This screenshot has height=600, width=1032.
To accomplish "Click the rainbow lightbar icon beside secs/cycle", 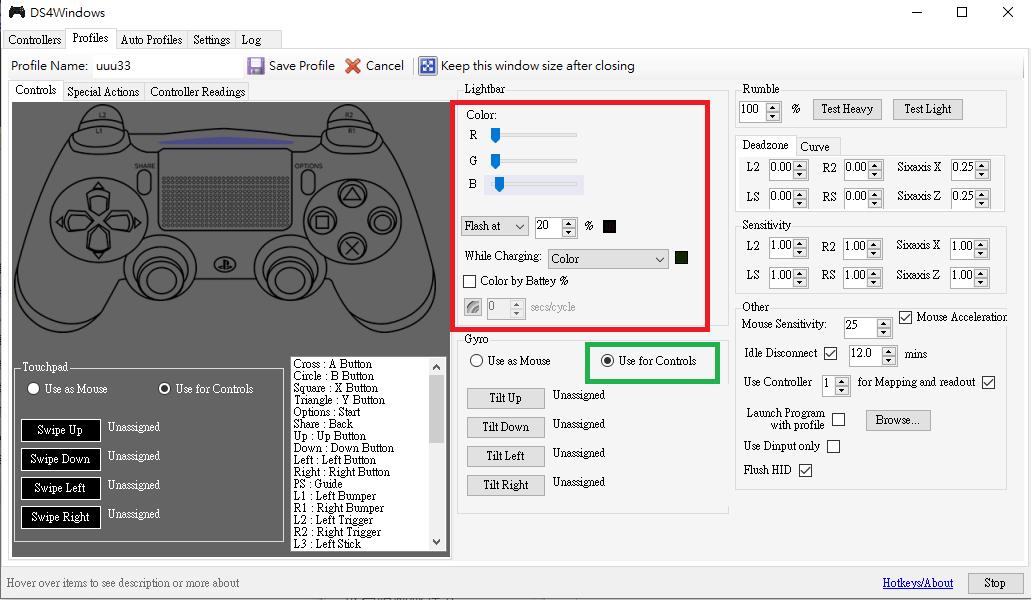I will click(x=473, y=307).
